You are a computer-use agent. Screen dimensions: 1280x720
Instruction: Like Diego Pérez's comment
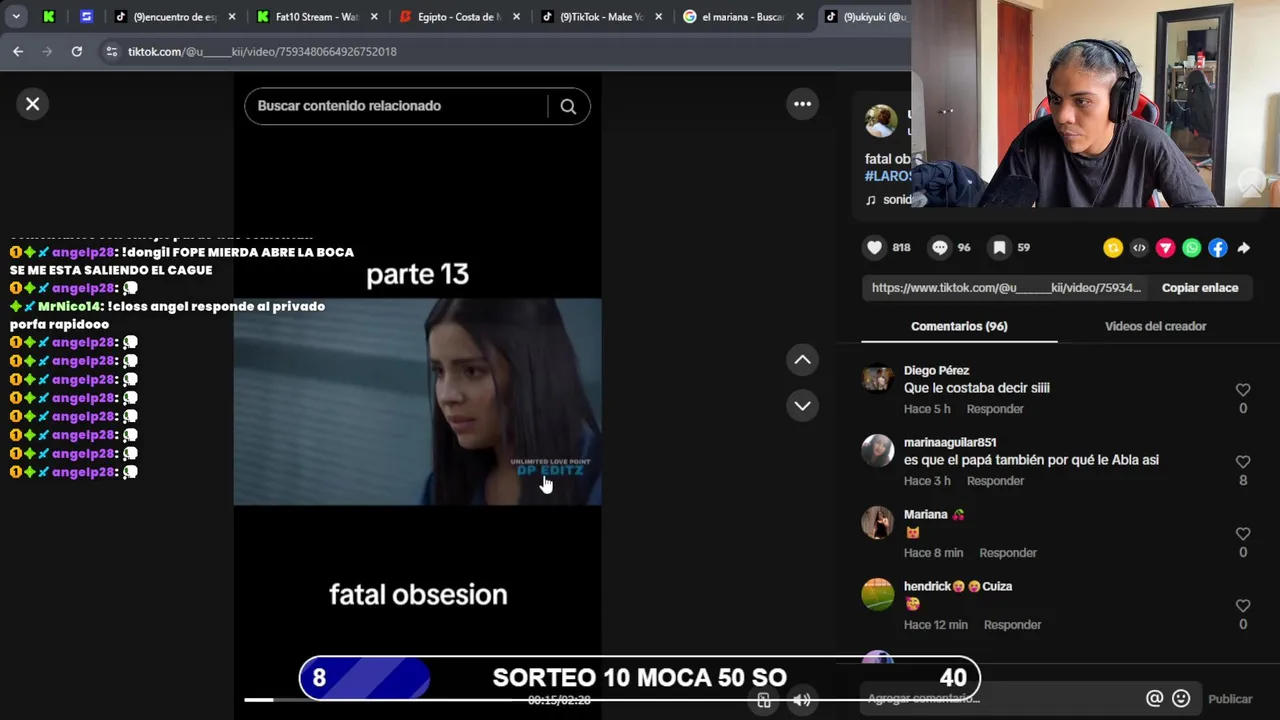point(1243,390)
